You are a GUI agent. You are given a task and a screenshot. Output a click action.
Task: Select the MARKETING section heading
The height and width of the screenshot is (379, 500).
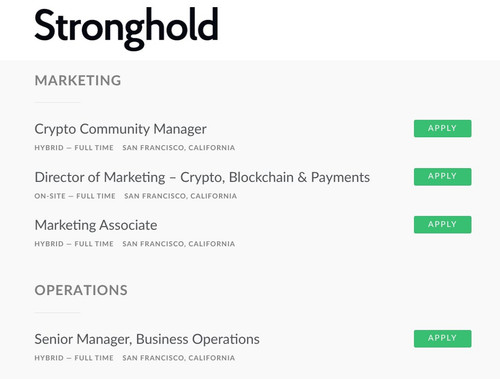pos(78,81)
